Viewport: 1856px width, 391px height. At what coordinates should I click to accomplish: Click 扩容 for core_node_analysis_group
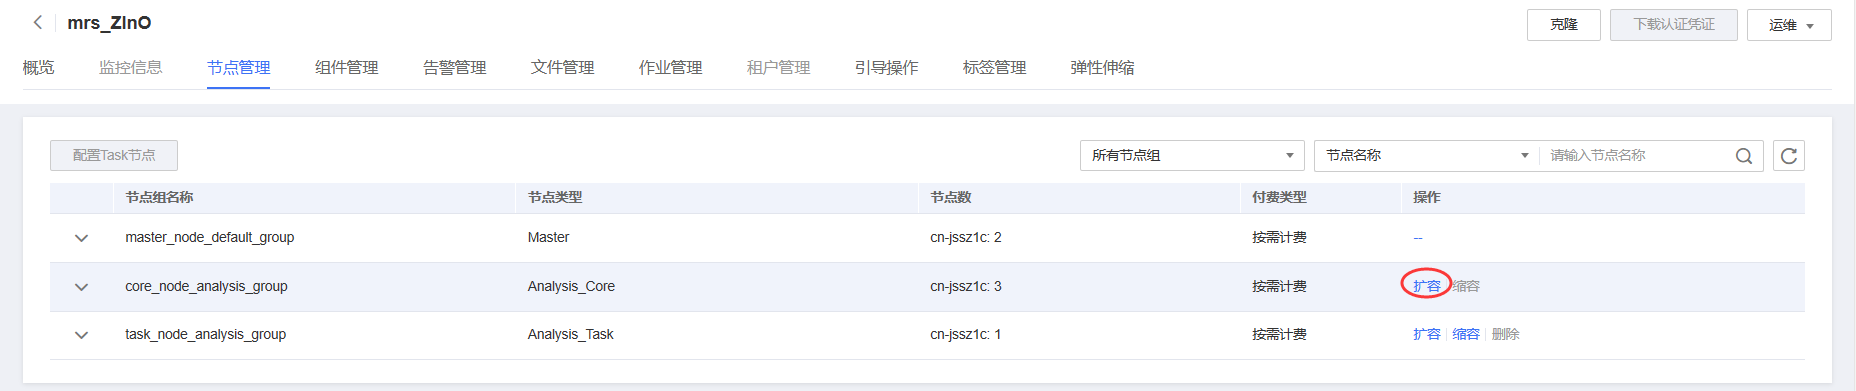click(1427, 286)
